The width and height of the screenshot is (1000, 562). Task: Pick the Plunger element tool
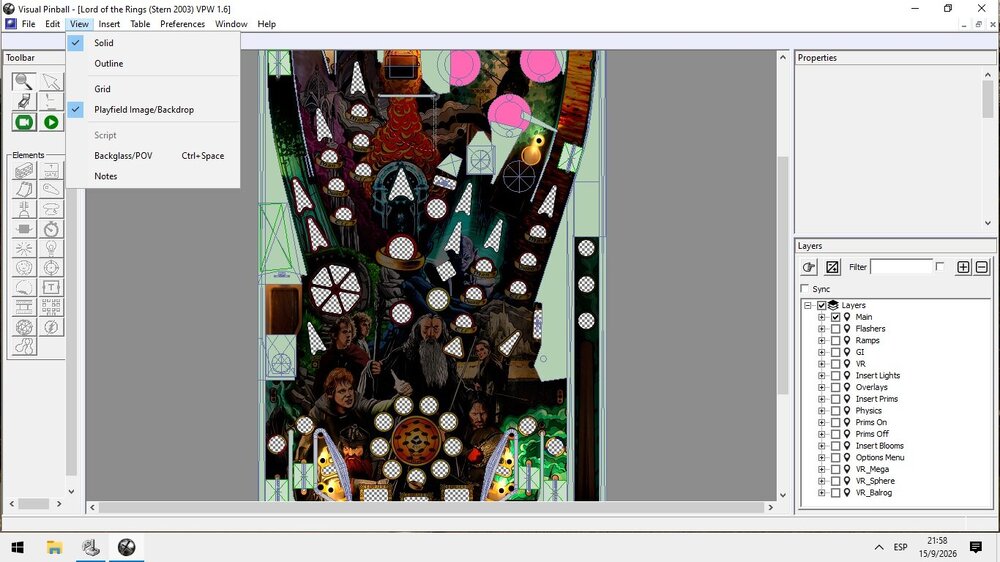(x=24, y=209)
